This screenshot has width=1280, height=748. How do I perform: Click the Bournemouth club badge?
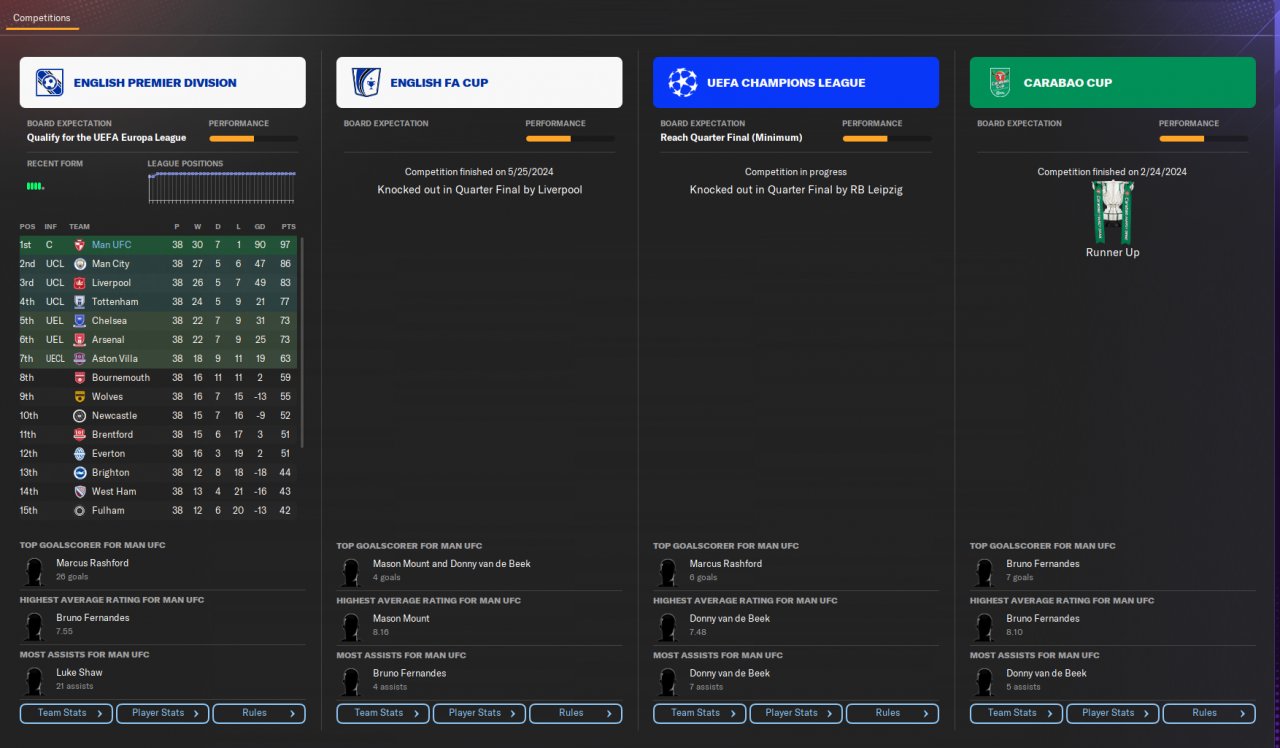click(80, 378)
